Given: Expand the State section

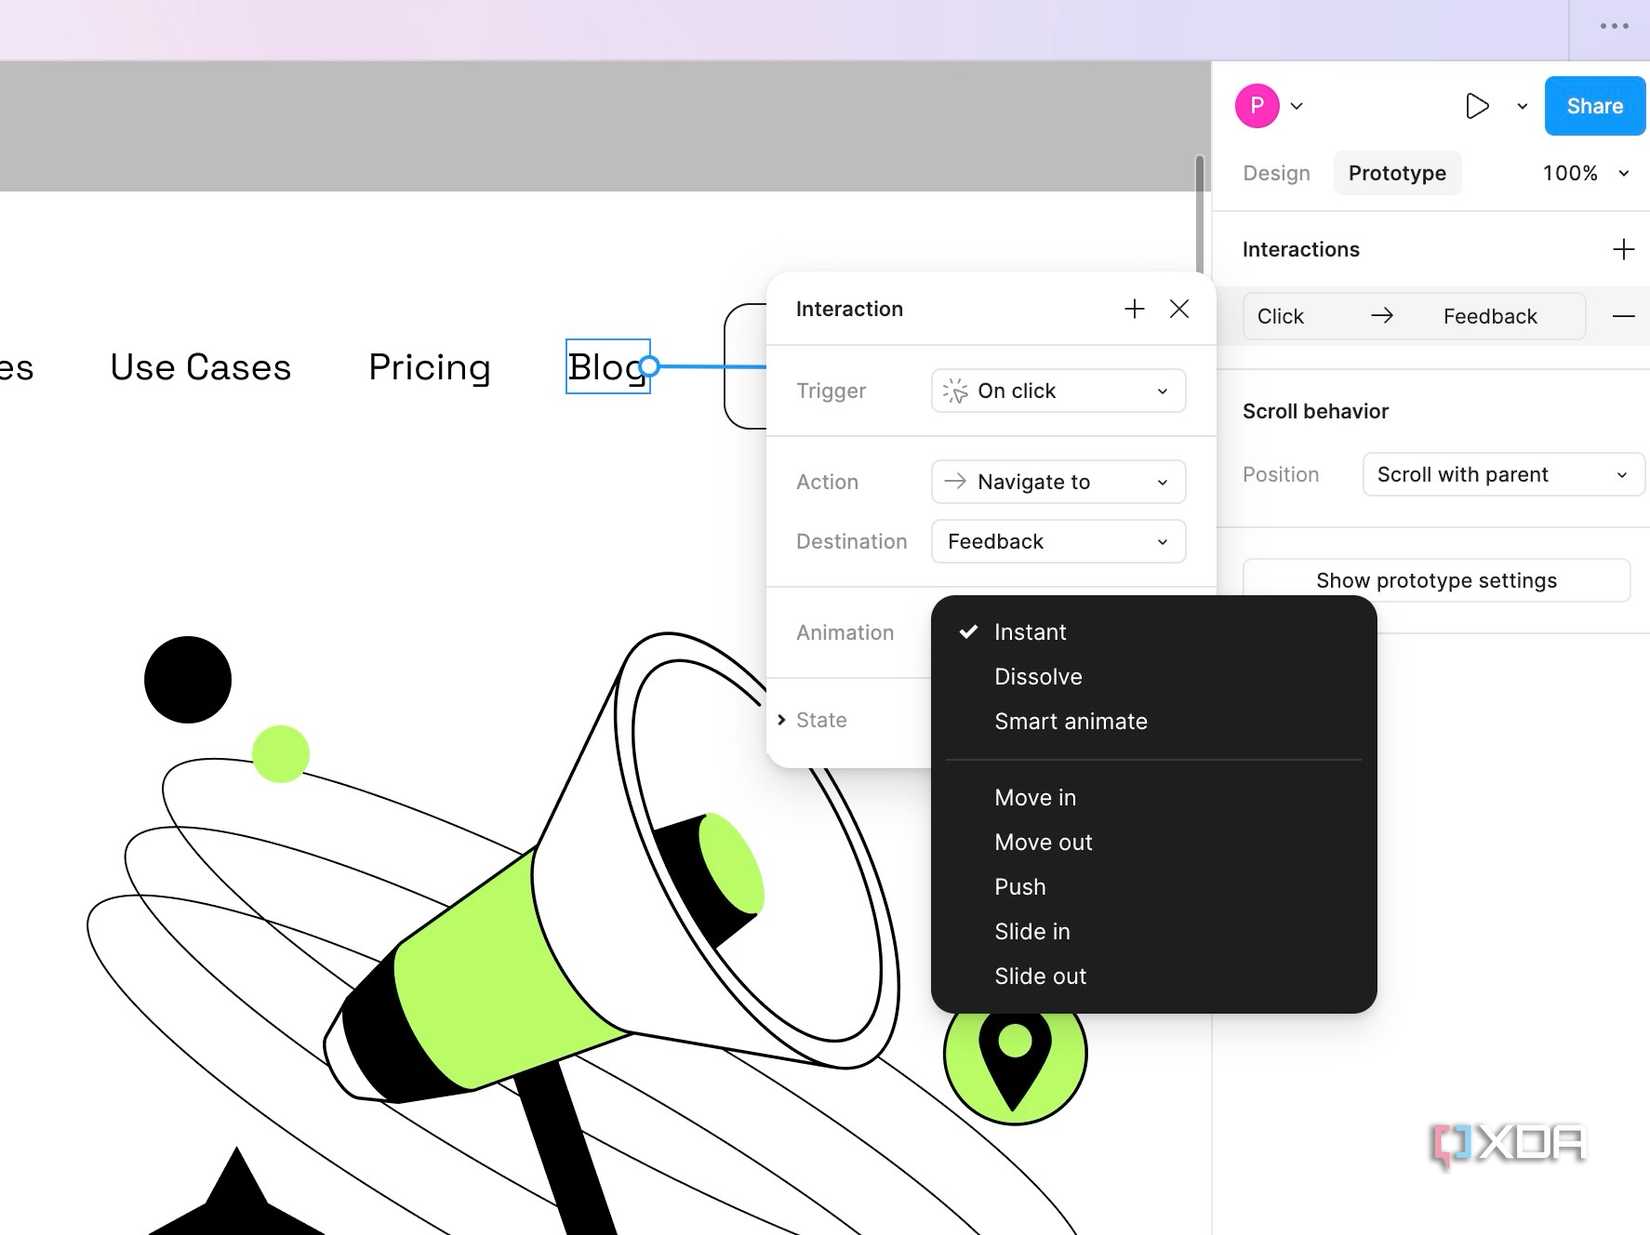Looking at the screenshot, I should tap(812, 719).
